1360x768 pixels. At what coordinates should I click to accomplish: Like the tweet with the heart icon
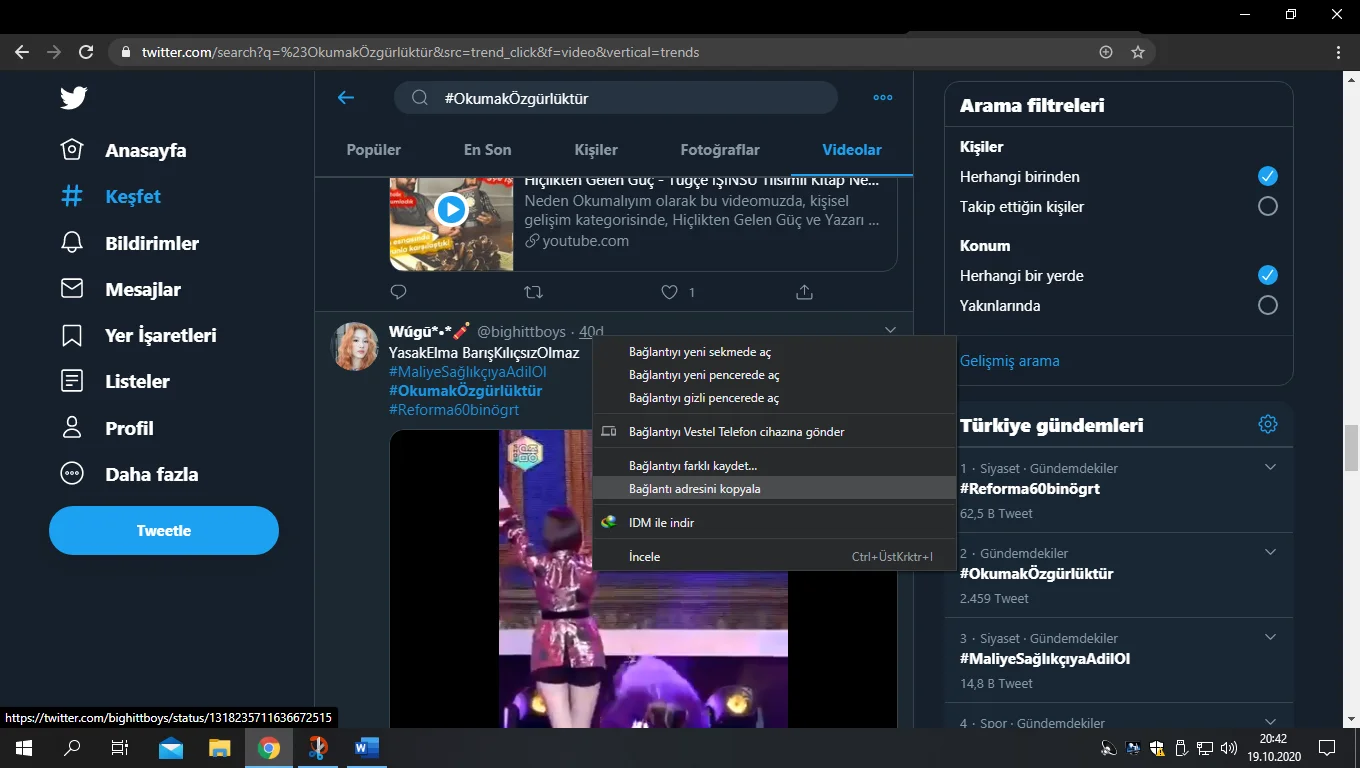670,292
